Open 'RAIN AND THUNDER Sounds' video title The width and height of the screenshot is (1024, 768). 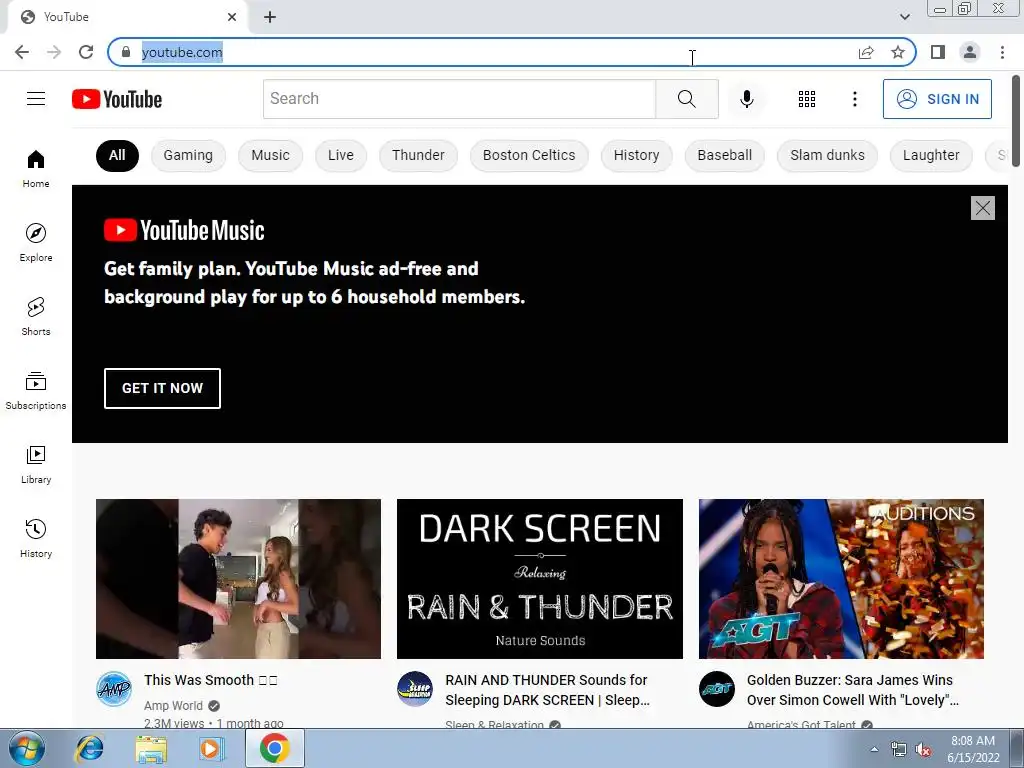pyautogui.click(x=547, y=690)
